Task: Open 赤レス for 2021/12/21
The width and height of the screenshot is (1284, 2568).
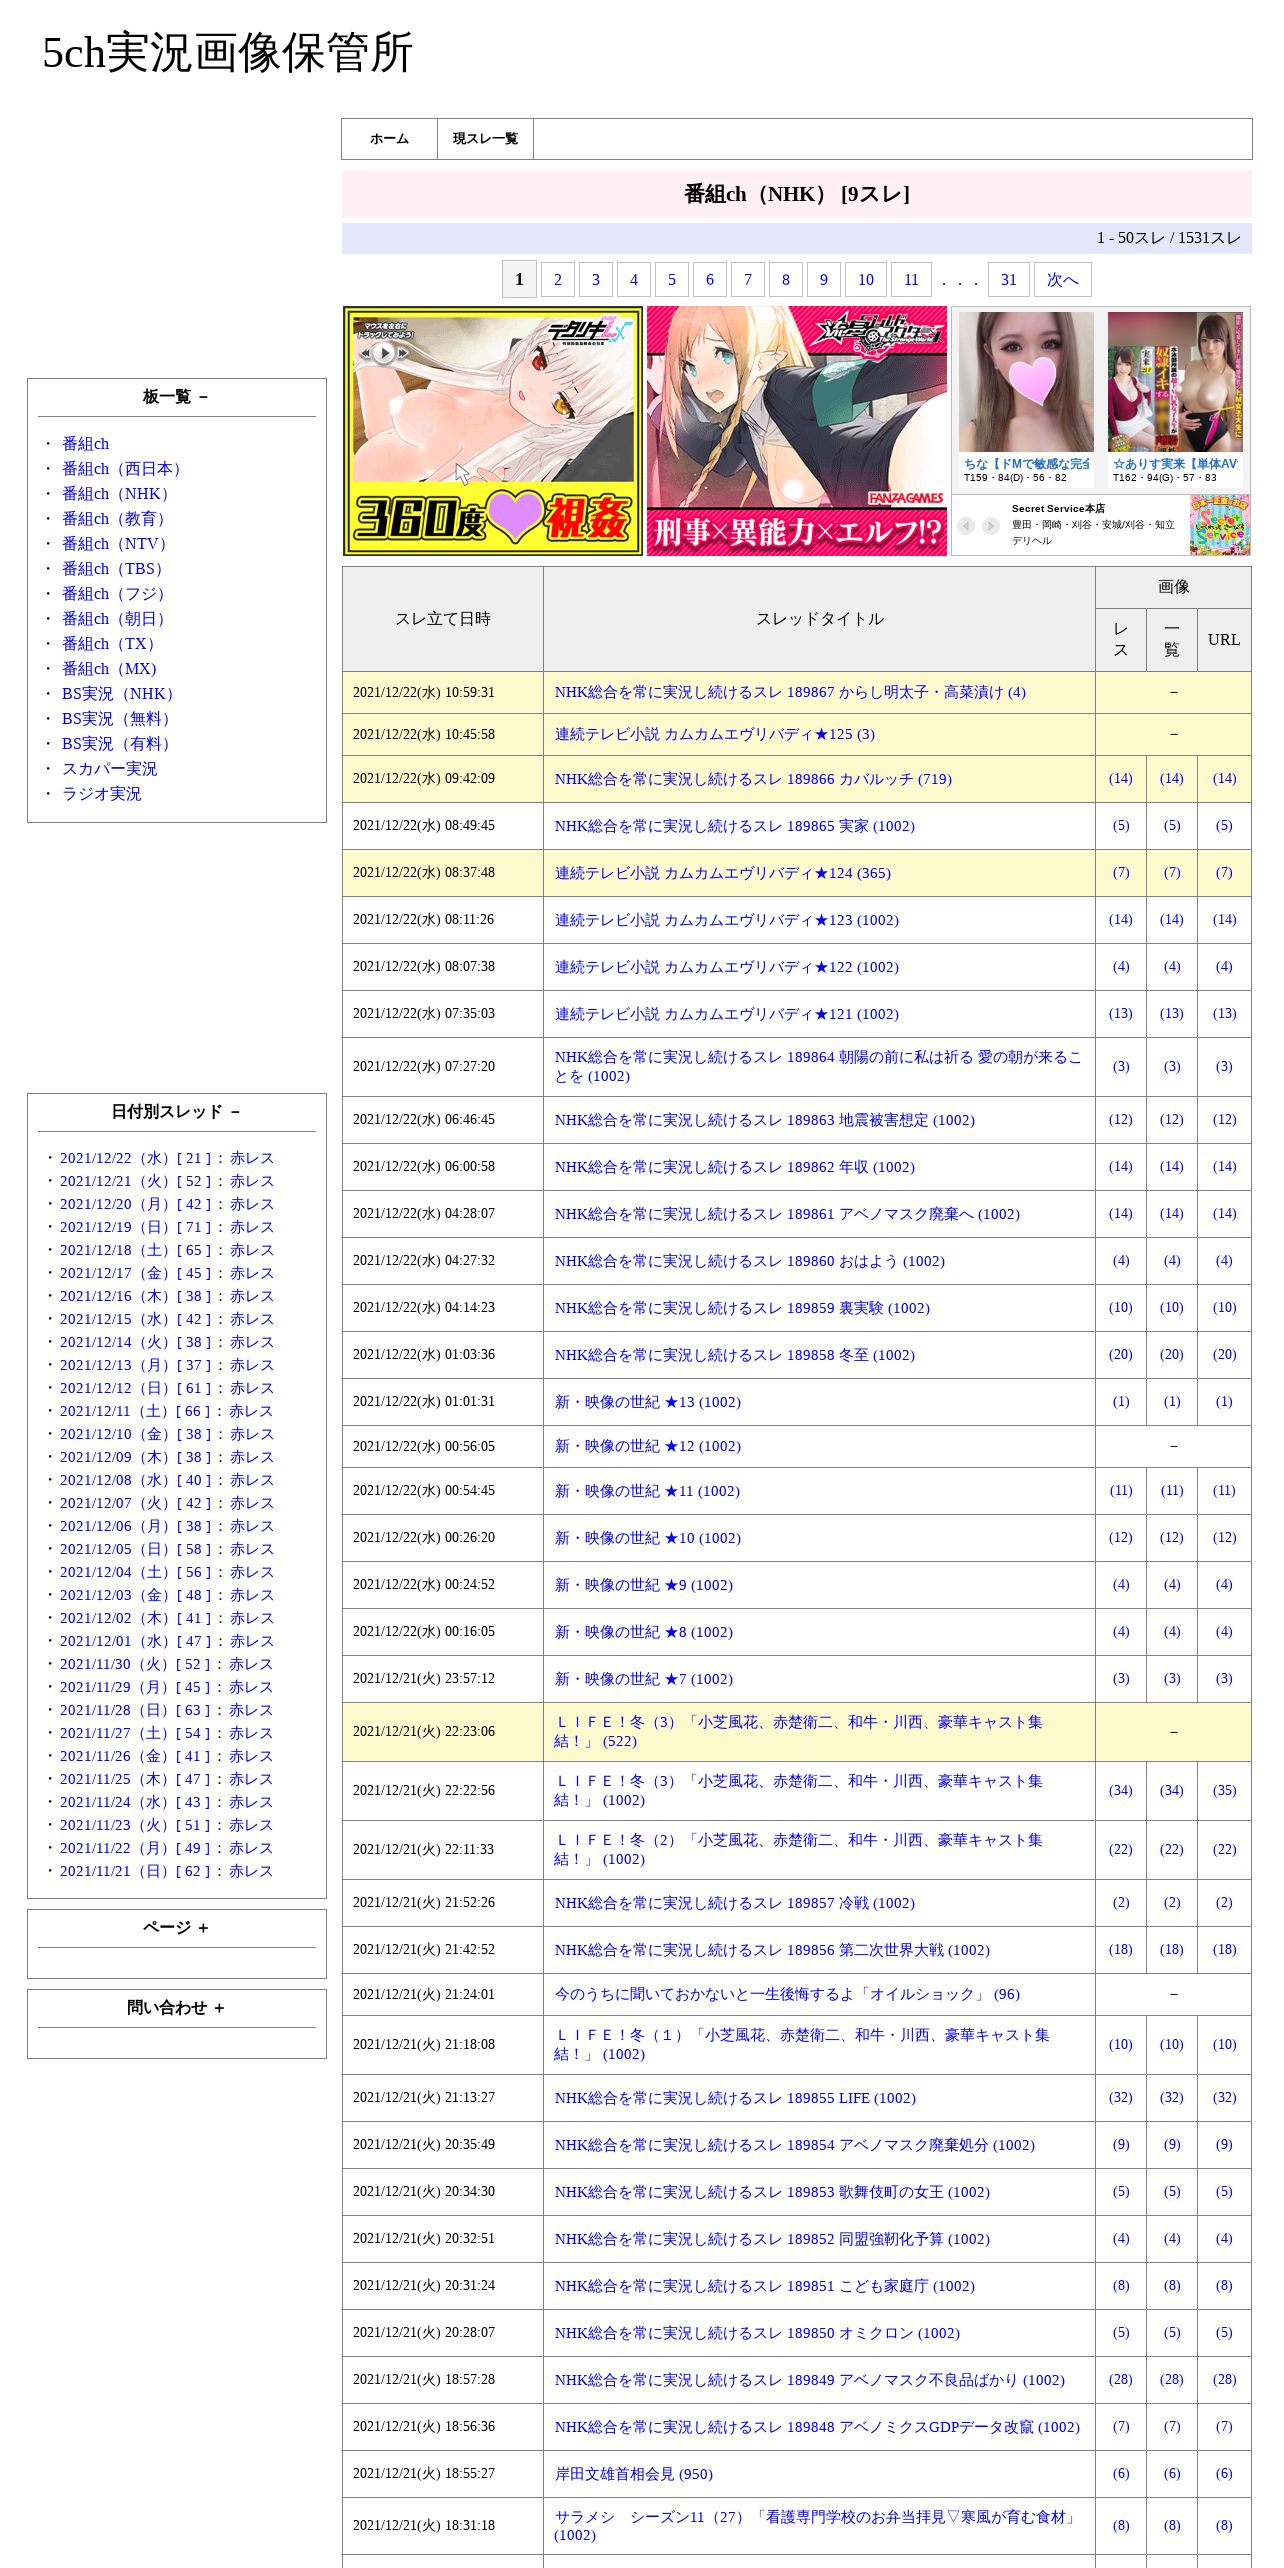Action: 252,1181
